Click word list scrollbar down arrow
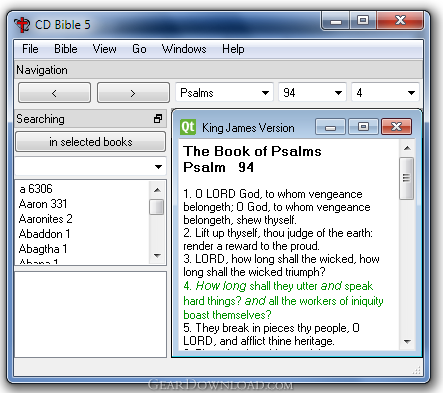 coord(157,256)
